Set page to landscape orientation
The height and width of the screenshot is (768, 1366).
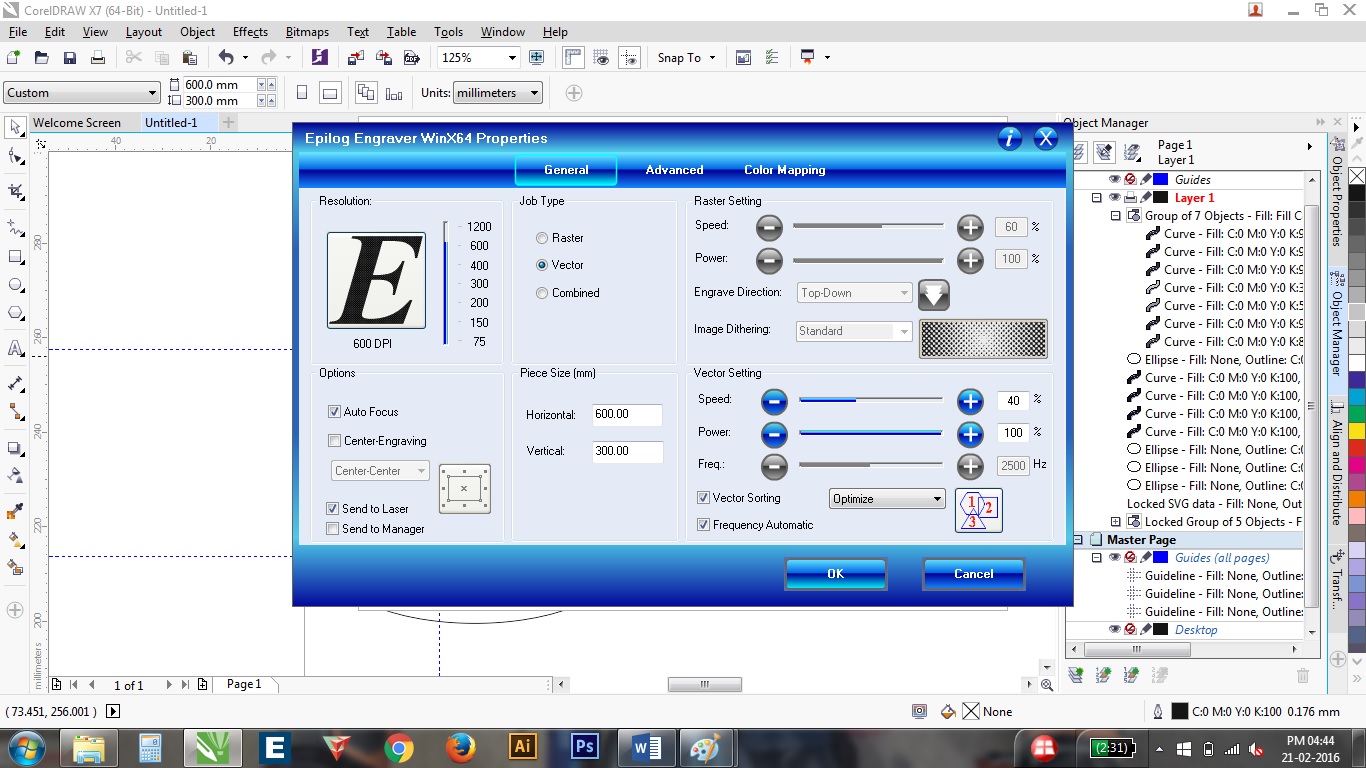click(330, 93)
